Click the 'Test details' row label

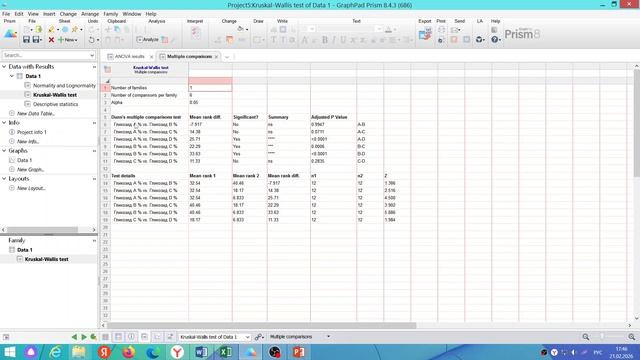point(123,176)
